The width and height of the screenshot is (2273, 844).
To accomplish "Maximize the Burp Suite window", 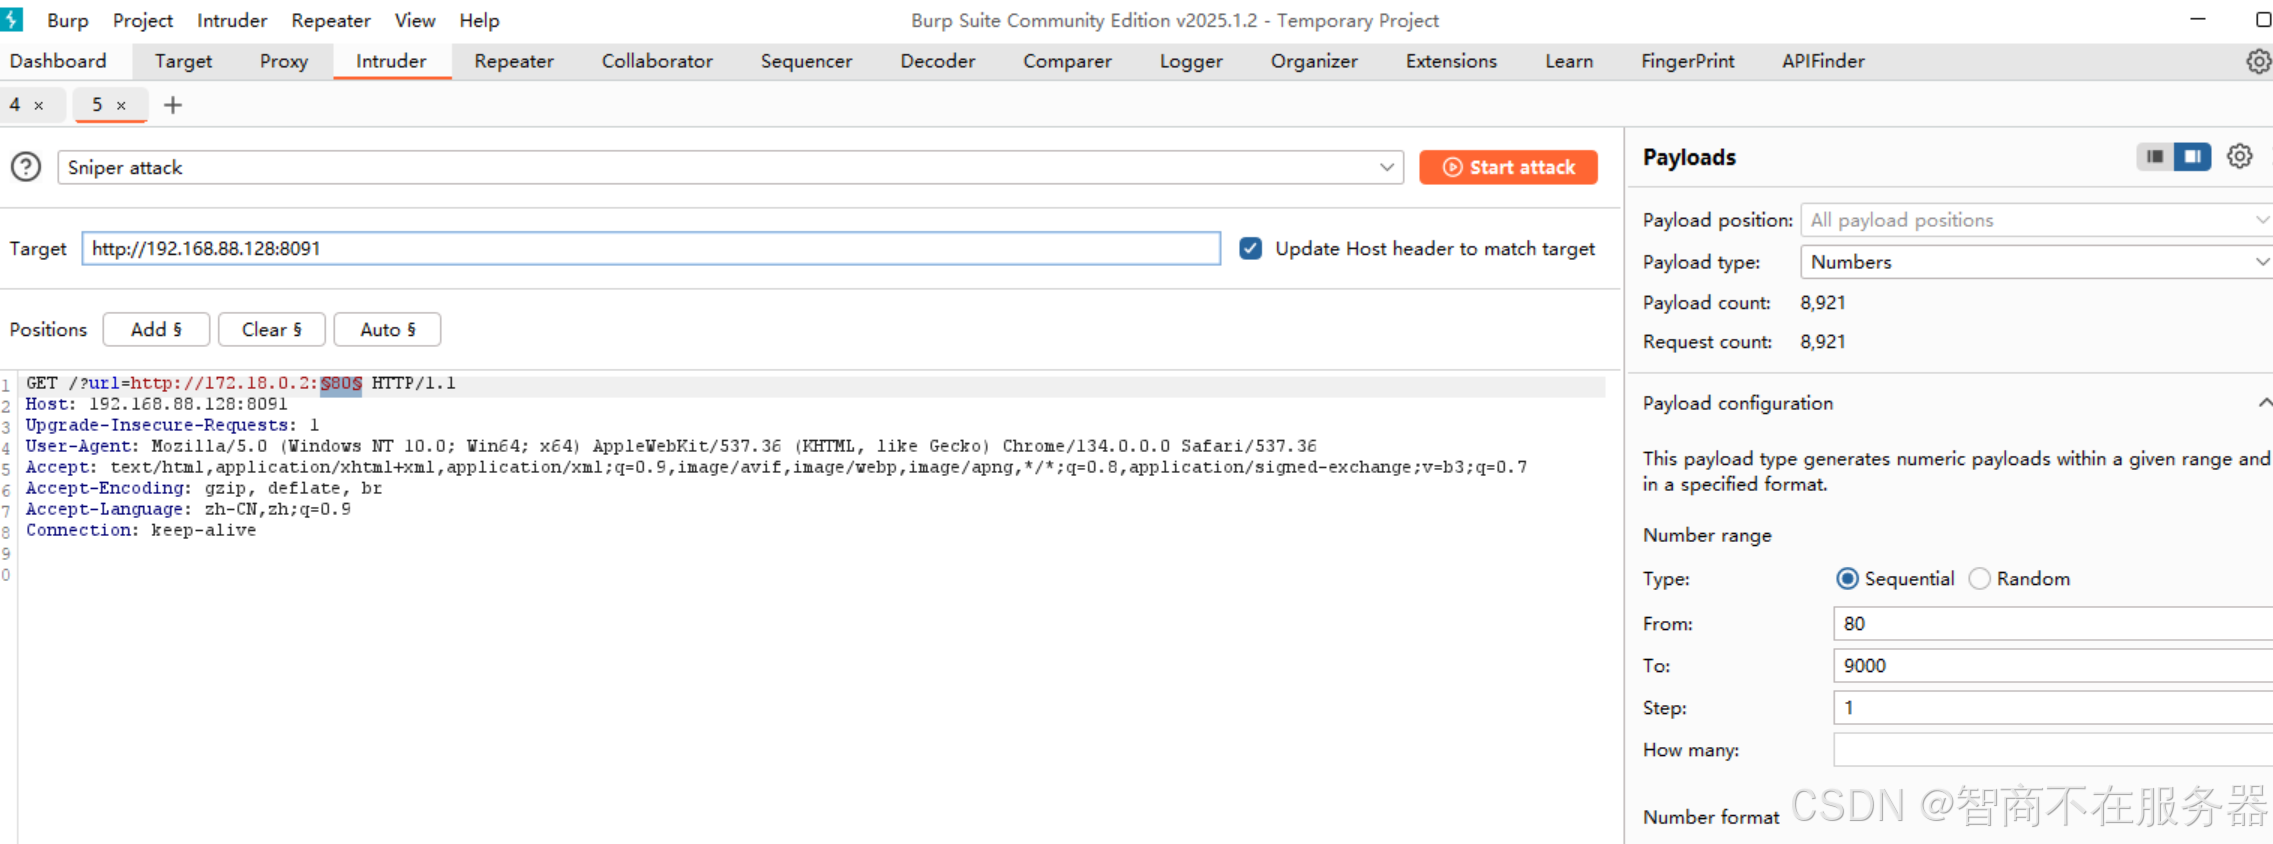I will pos(2264,19).
